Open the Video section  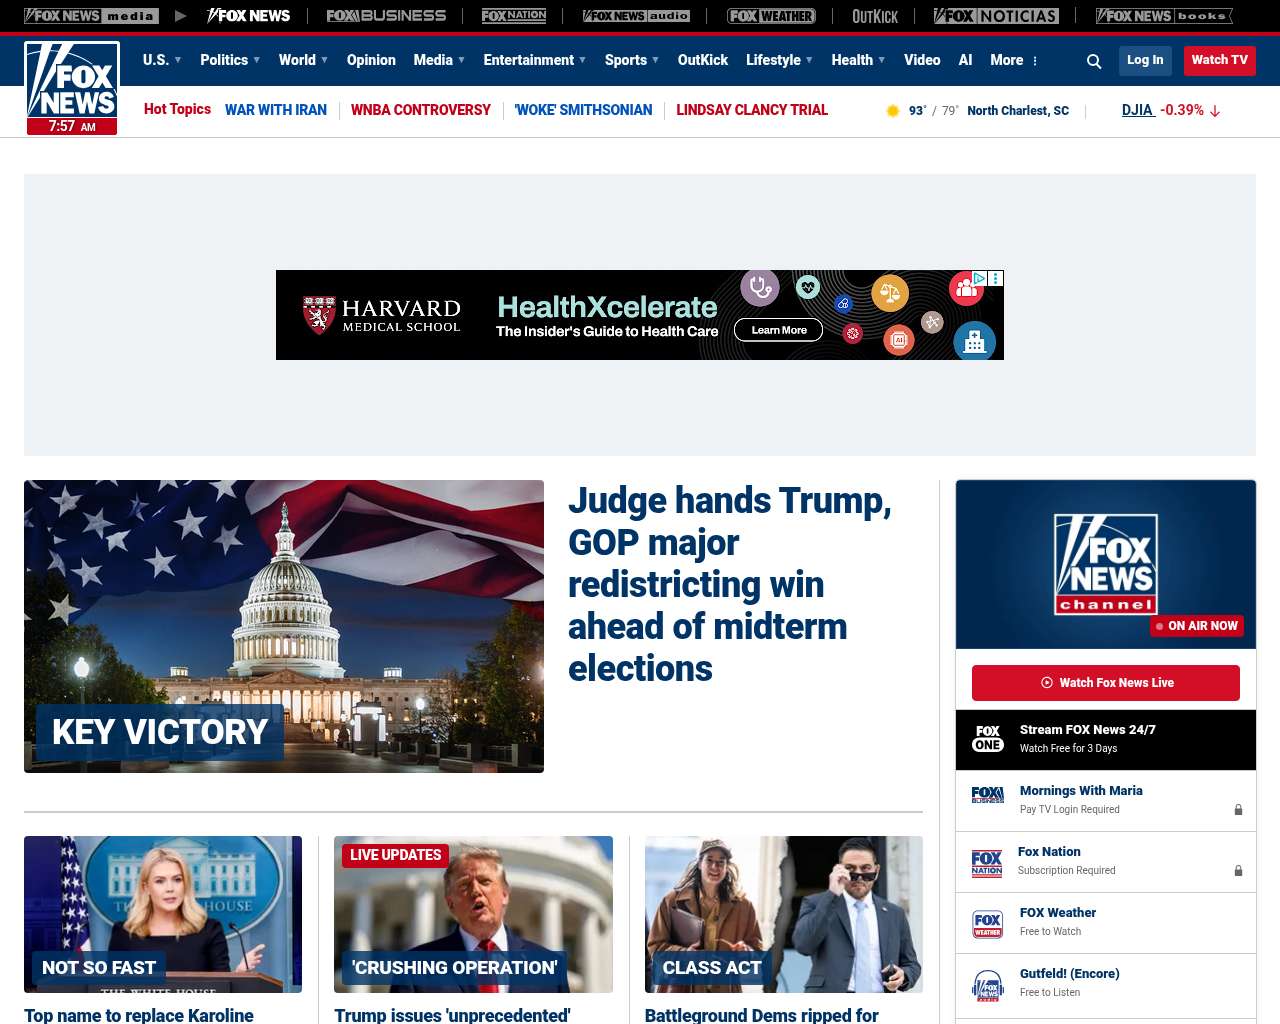[922, 60]
